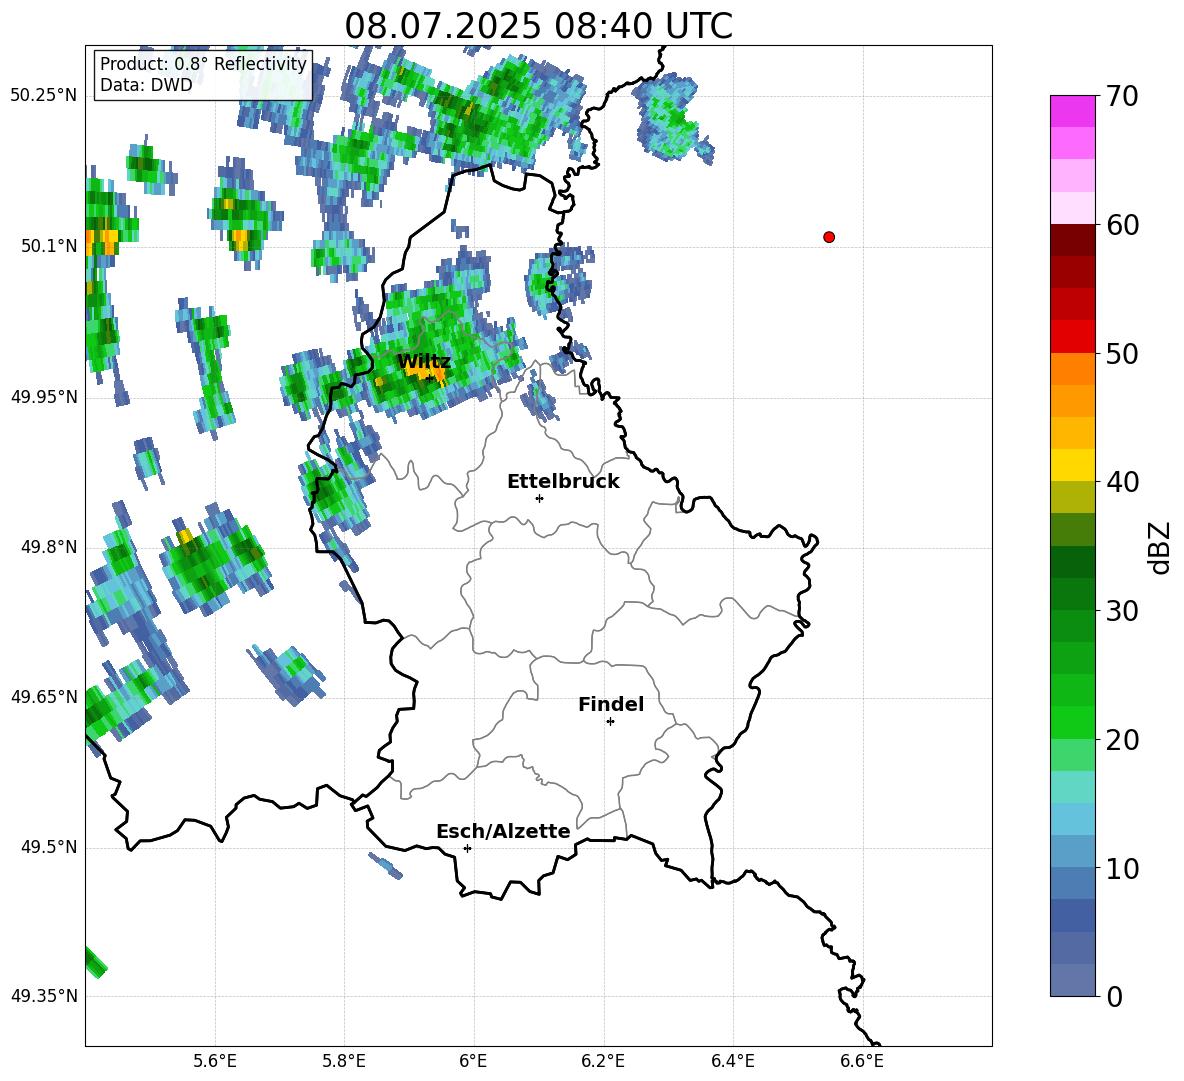Click the 6°E longitude label

click(473, 1061)
